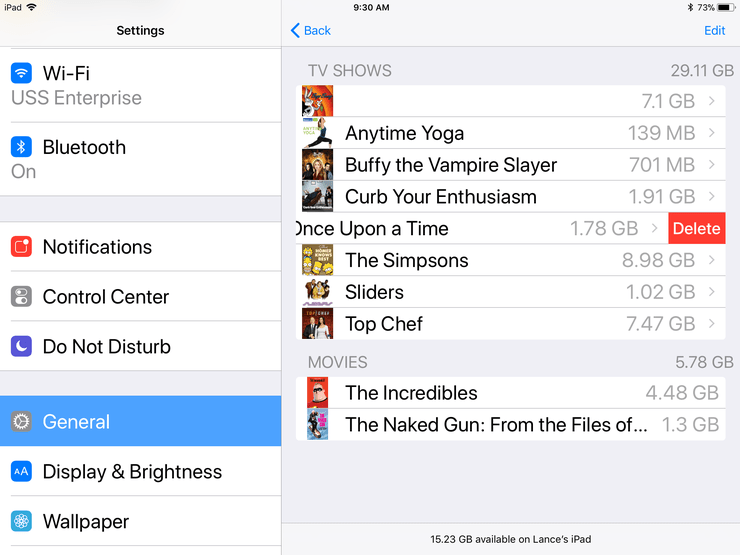740x555 pixels.
Task: Open Do Not Disturb settings
Action: tap(141, 346)
